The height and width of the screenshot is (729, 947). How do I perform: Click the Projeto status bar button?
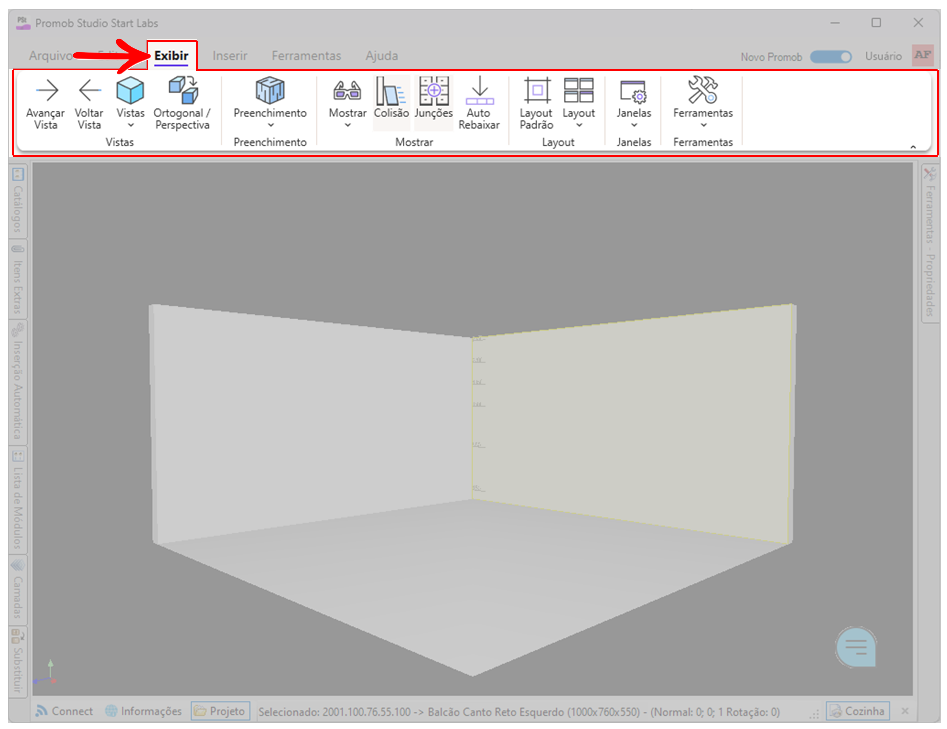(220, 711)
